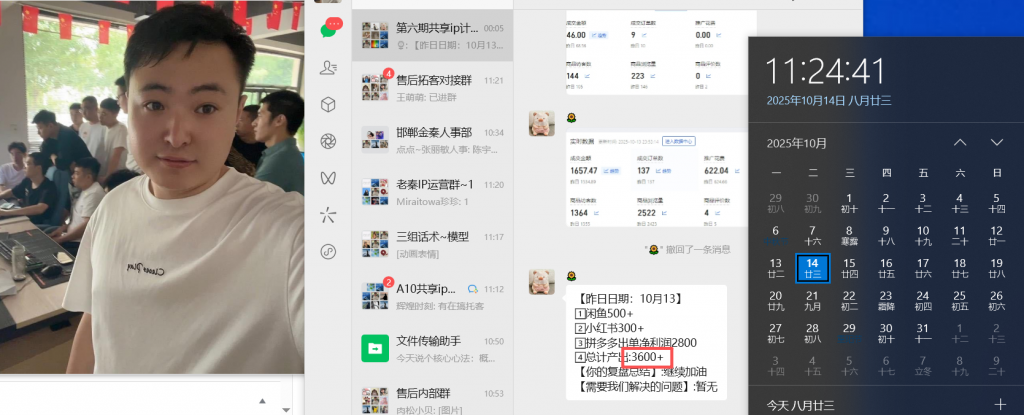1024x415 pixels.
Task: Click the group avatar of 老秦IP运营群~1
Action: pos(375,191)
